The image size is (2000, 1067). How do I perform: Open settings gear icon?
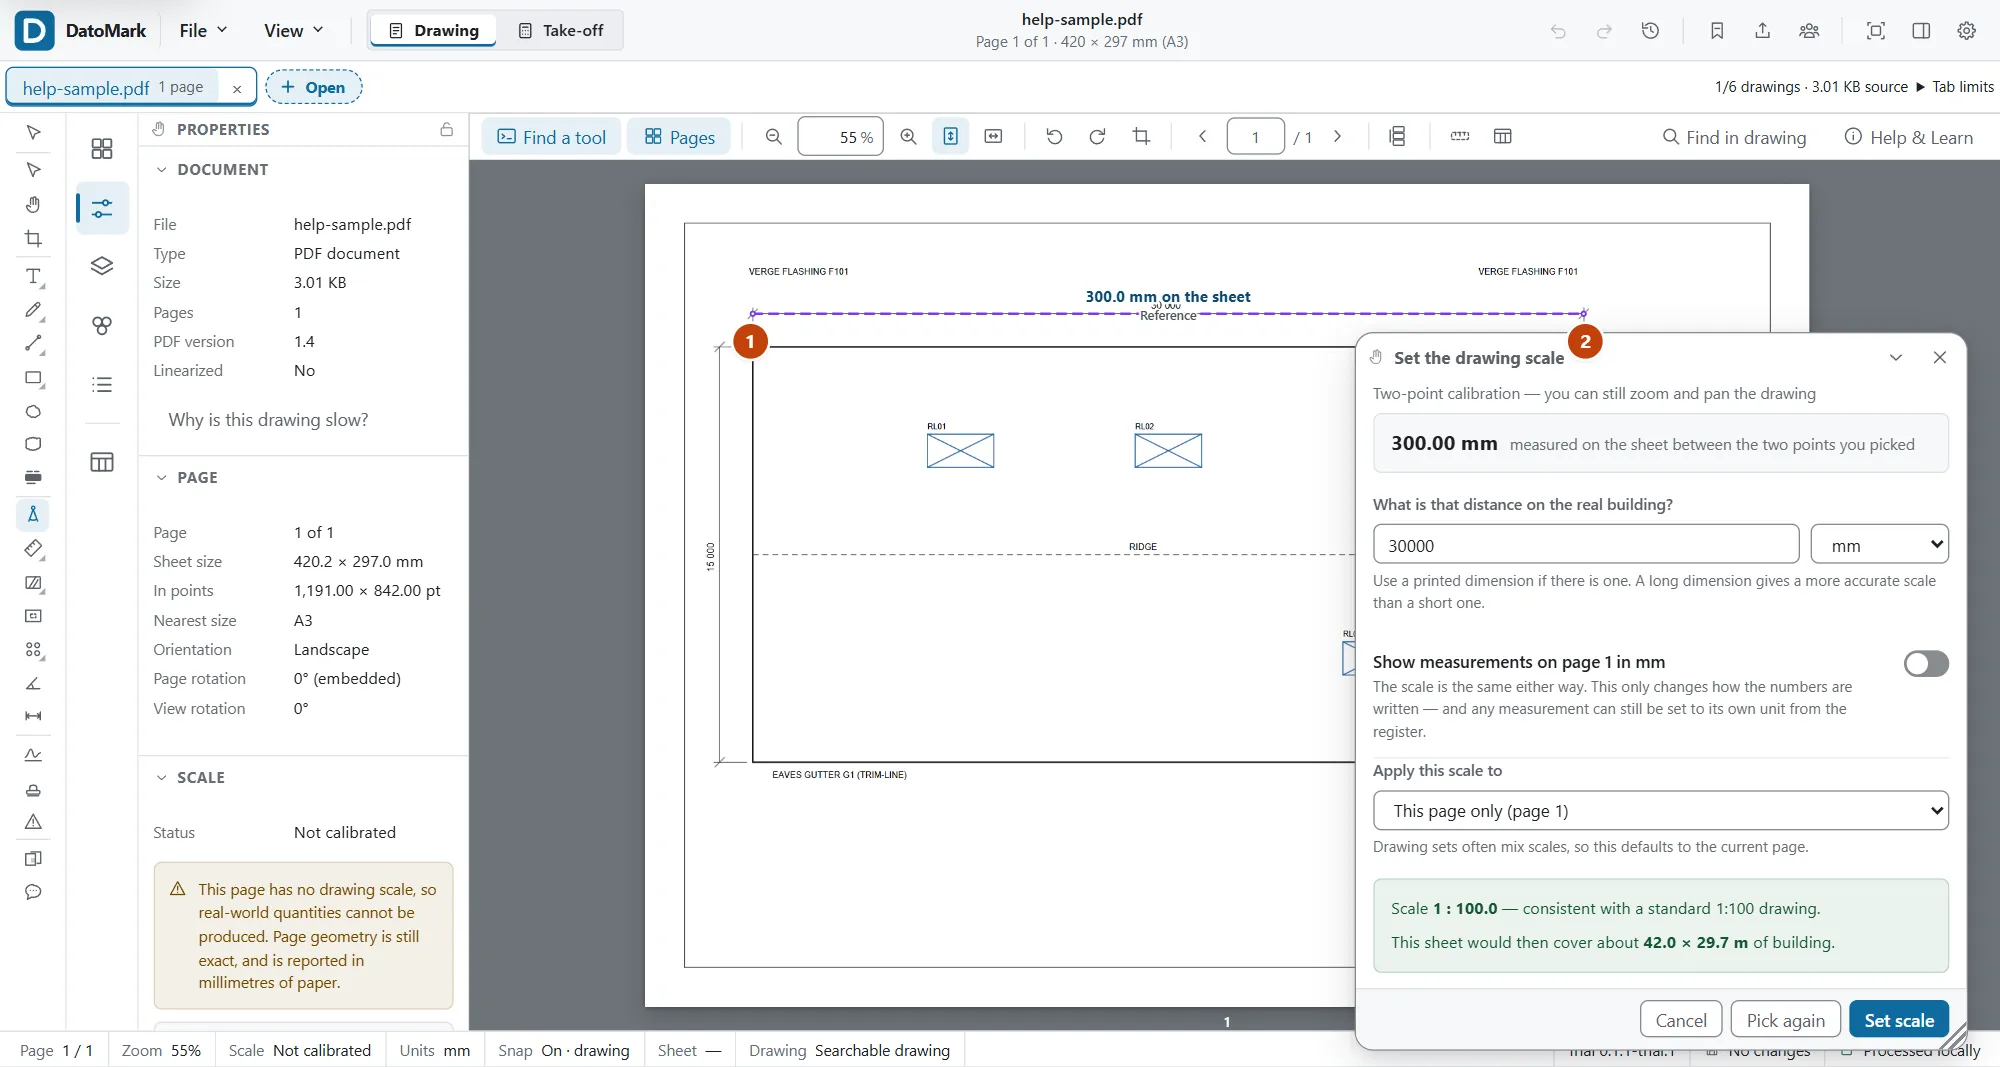(1966, 31)
